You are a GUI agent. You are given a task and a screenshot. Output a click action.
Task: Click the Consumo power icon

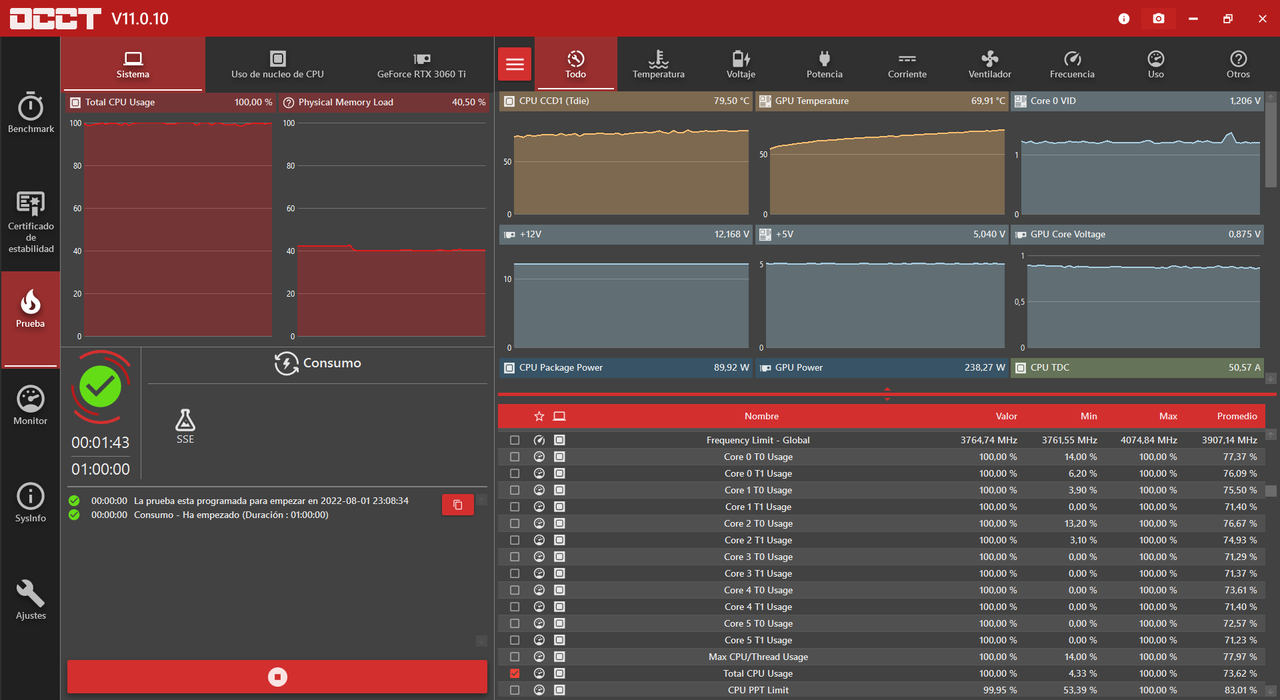pyautogui.click(x=286, y=363)
